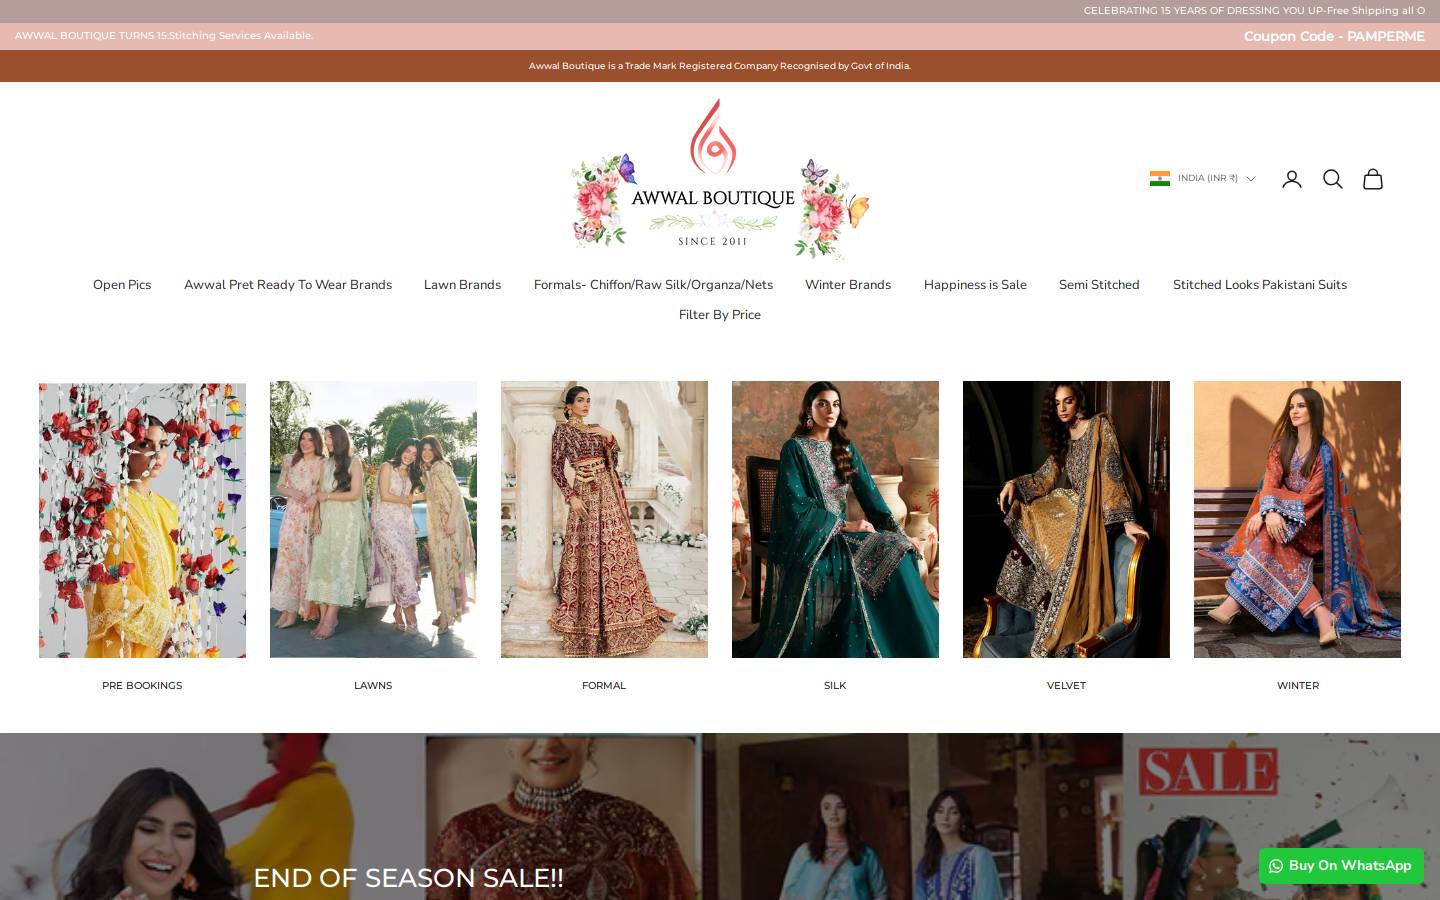Click the PRE BOOKINGS label link
Image resolution: width=1440 pixels, height=900 pixels.
tap(142, 686)
